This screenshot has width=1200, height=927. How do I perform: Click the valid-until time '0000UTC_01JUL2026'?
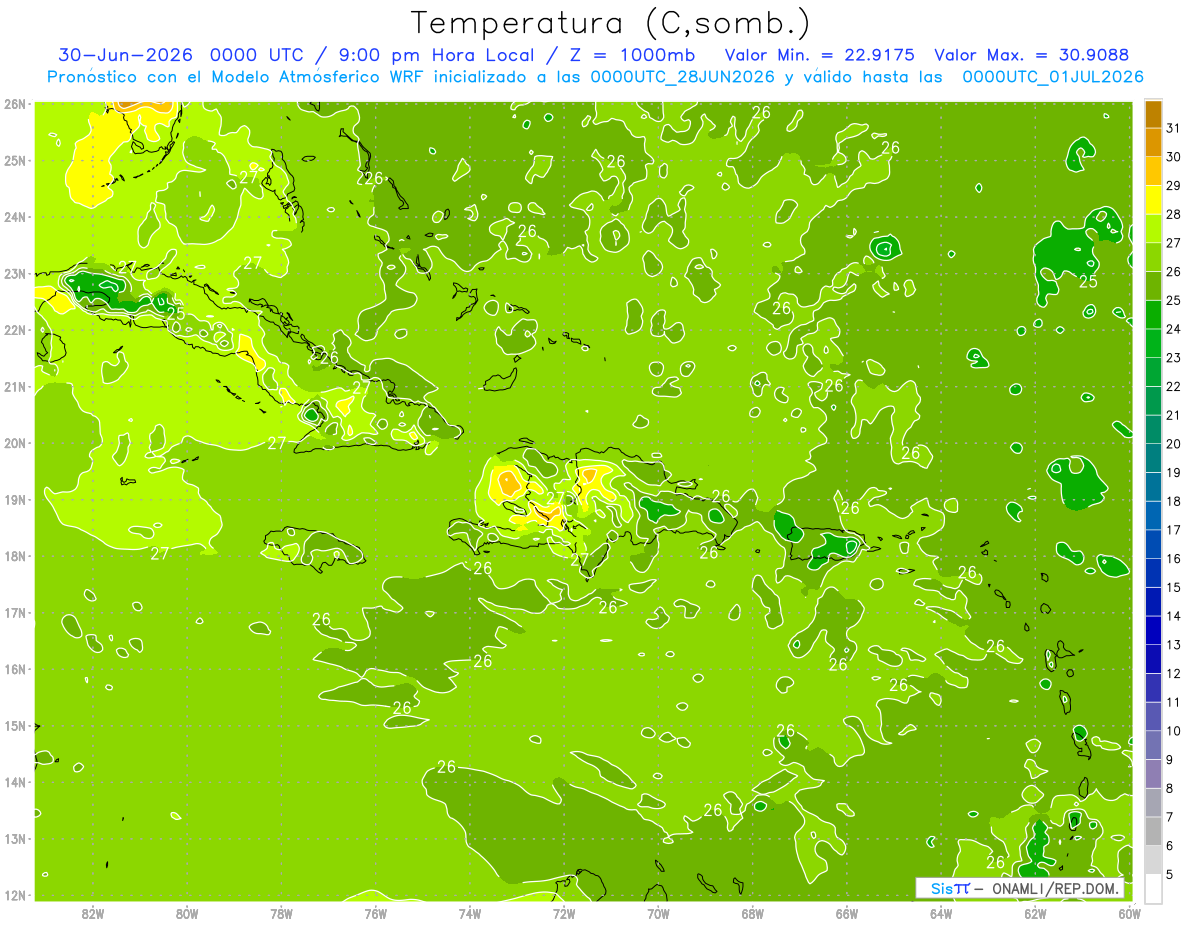tap(1052, 77)
